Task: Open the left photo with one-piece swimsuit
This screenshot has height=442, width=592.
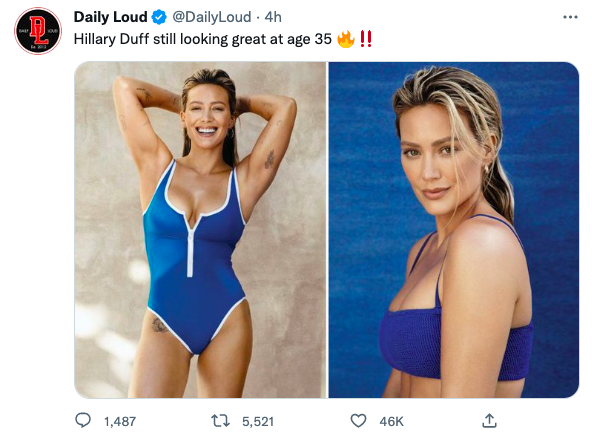Action: pos(200,230)
